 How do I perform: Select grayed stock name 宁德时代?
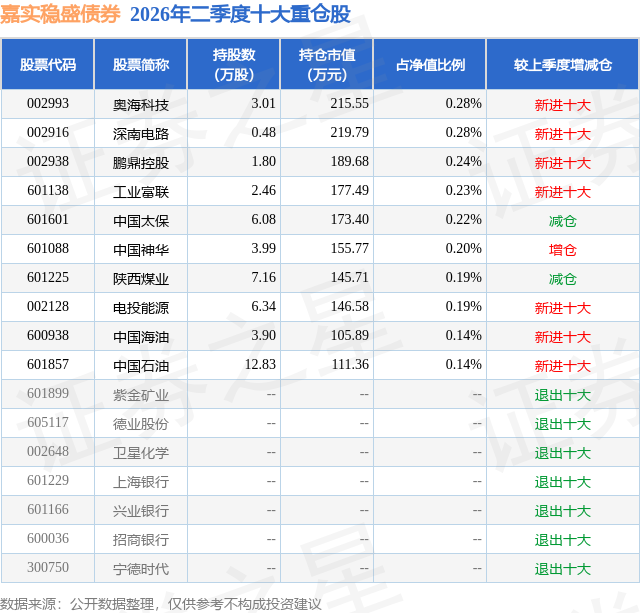point(141,569)
